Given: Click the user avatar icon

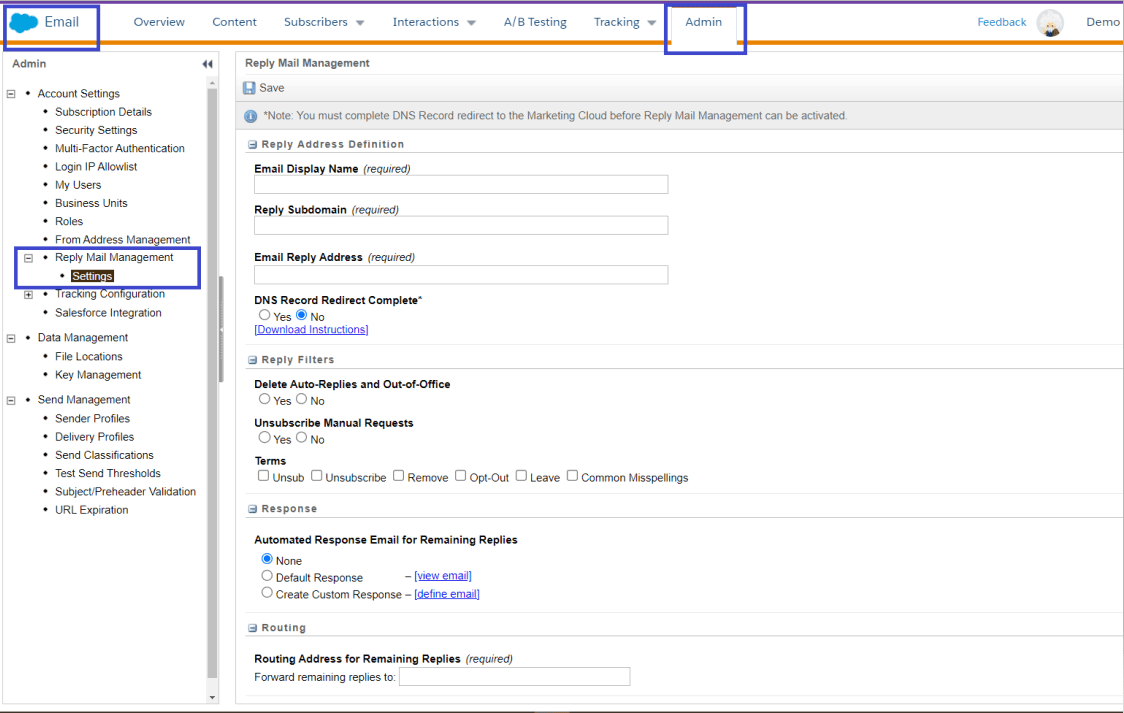Looking at the screenshot, I should tap(1049, 23).
